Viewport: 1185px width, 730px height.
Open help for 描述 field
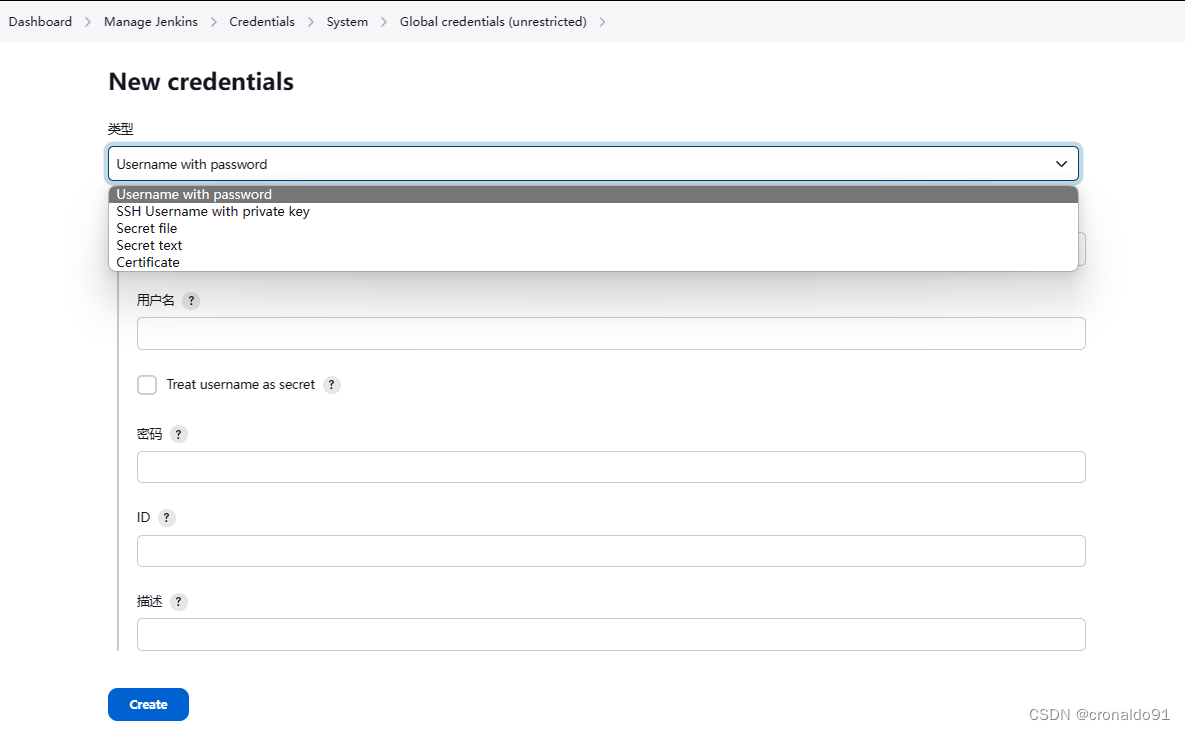178,602
